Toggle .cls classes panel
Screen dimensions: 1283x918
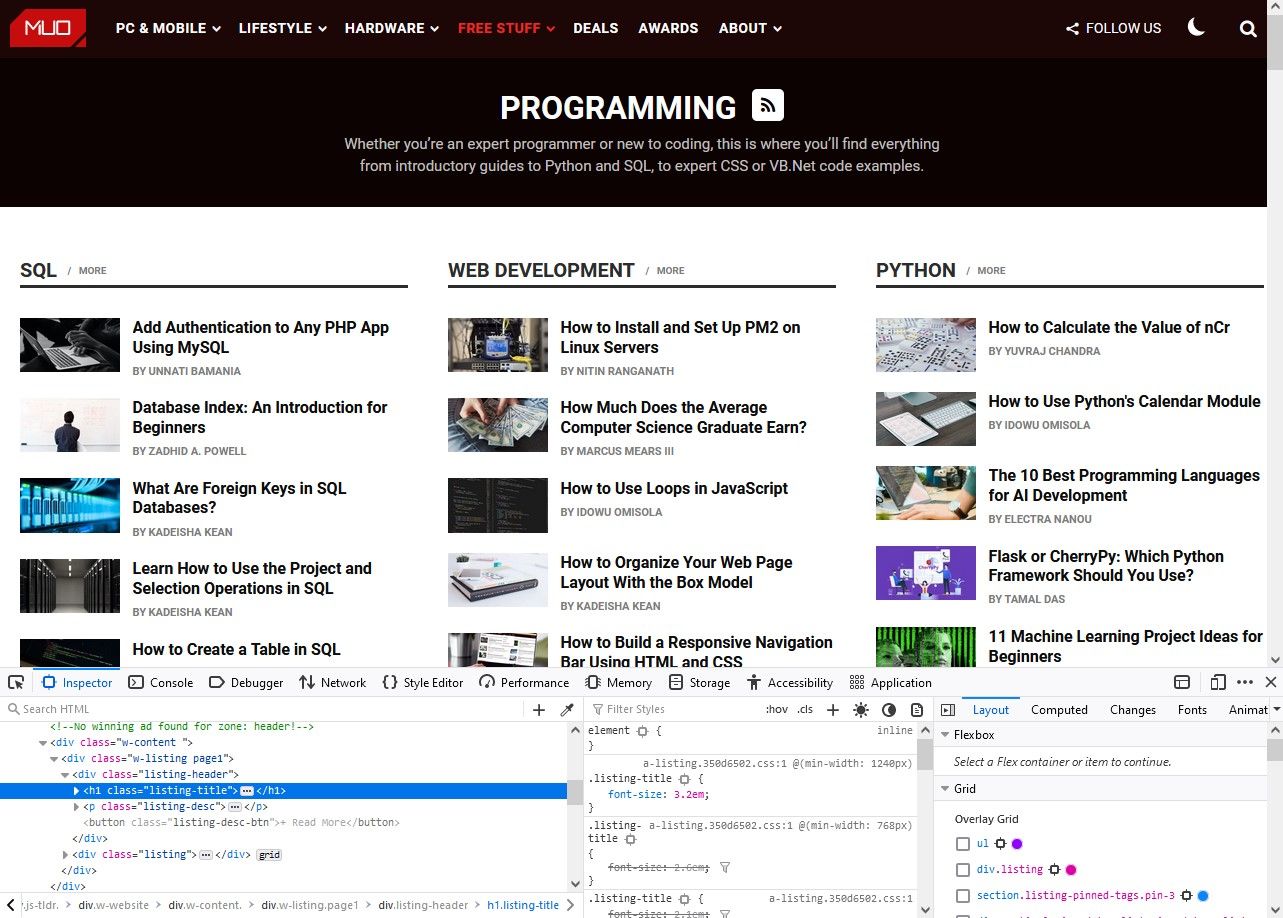click(x=805, y=710)
